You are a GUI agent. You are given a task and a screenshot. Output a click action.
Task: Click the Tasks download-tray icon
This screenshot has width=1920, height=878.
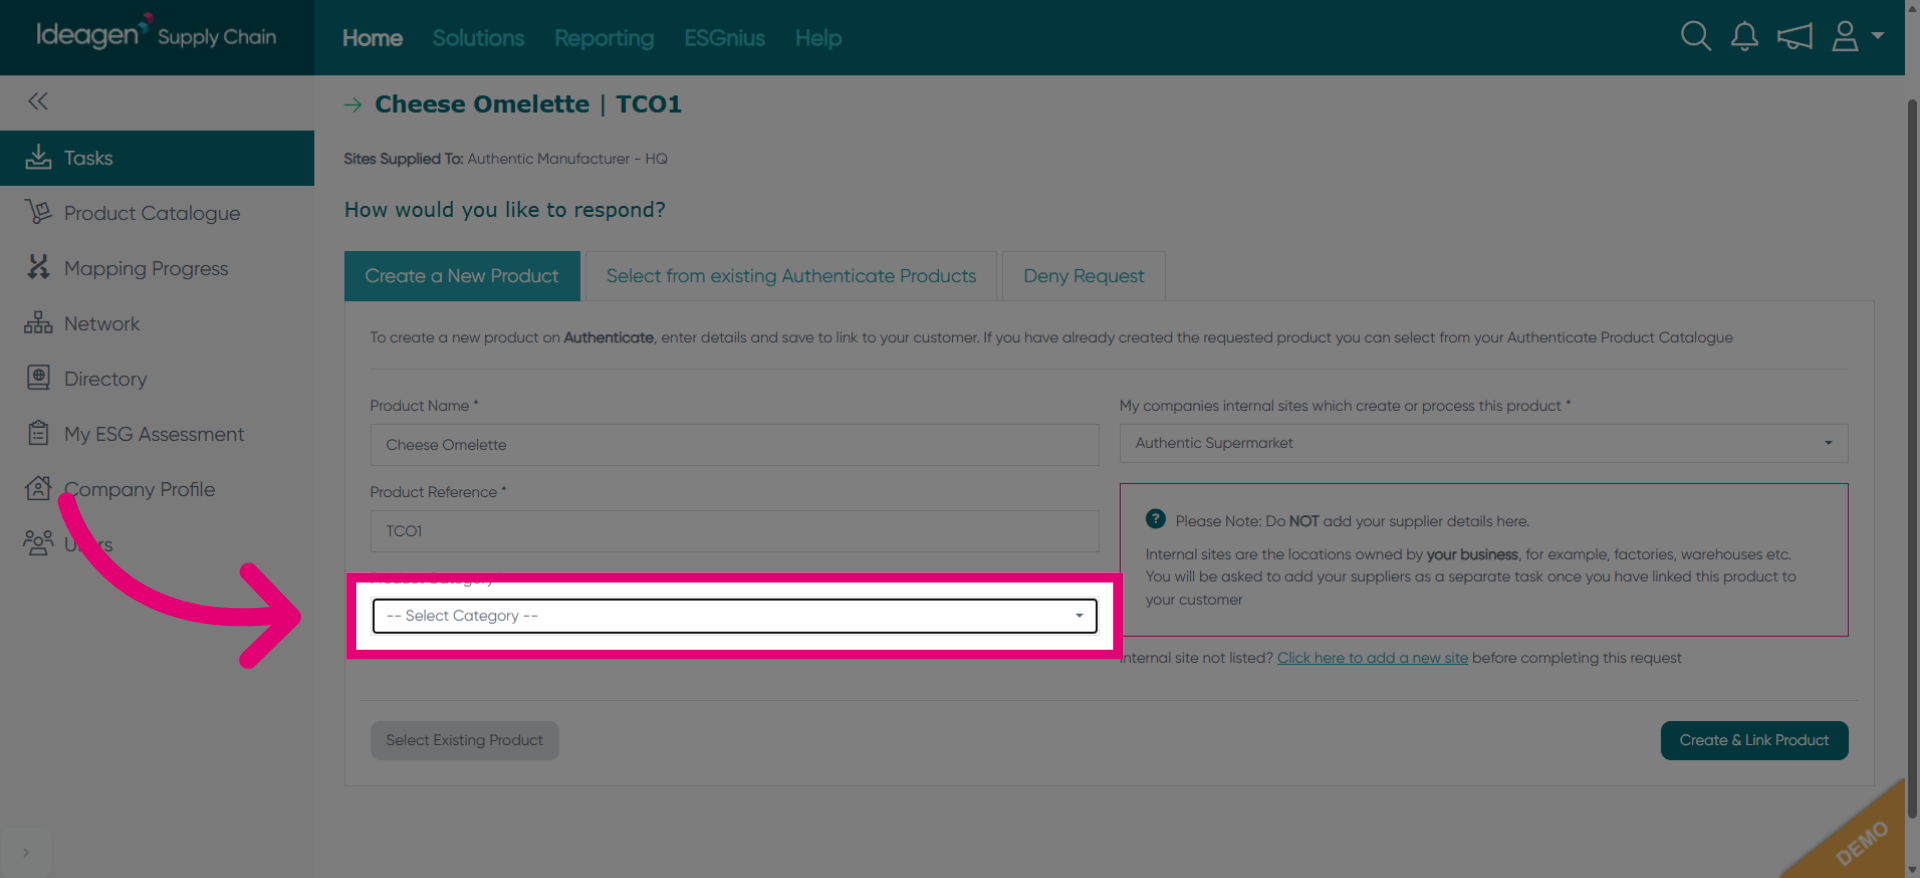(x=38, y=157)
